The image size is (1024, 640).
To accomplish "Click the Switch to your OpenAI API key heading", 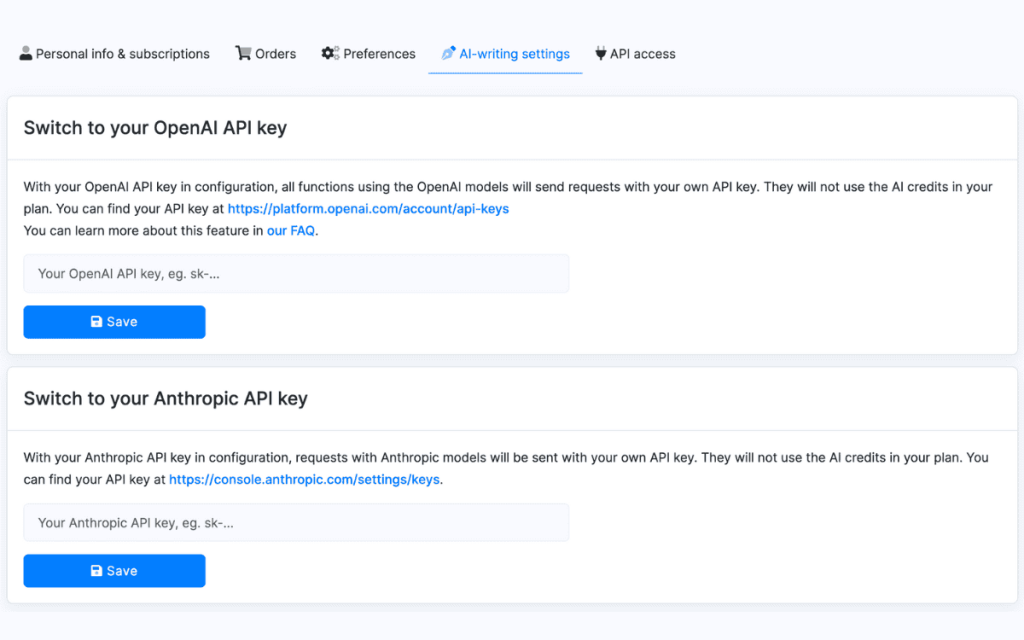I will point(155,128).
